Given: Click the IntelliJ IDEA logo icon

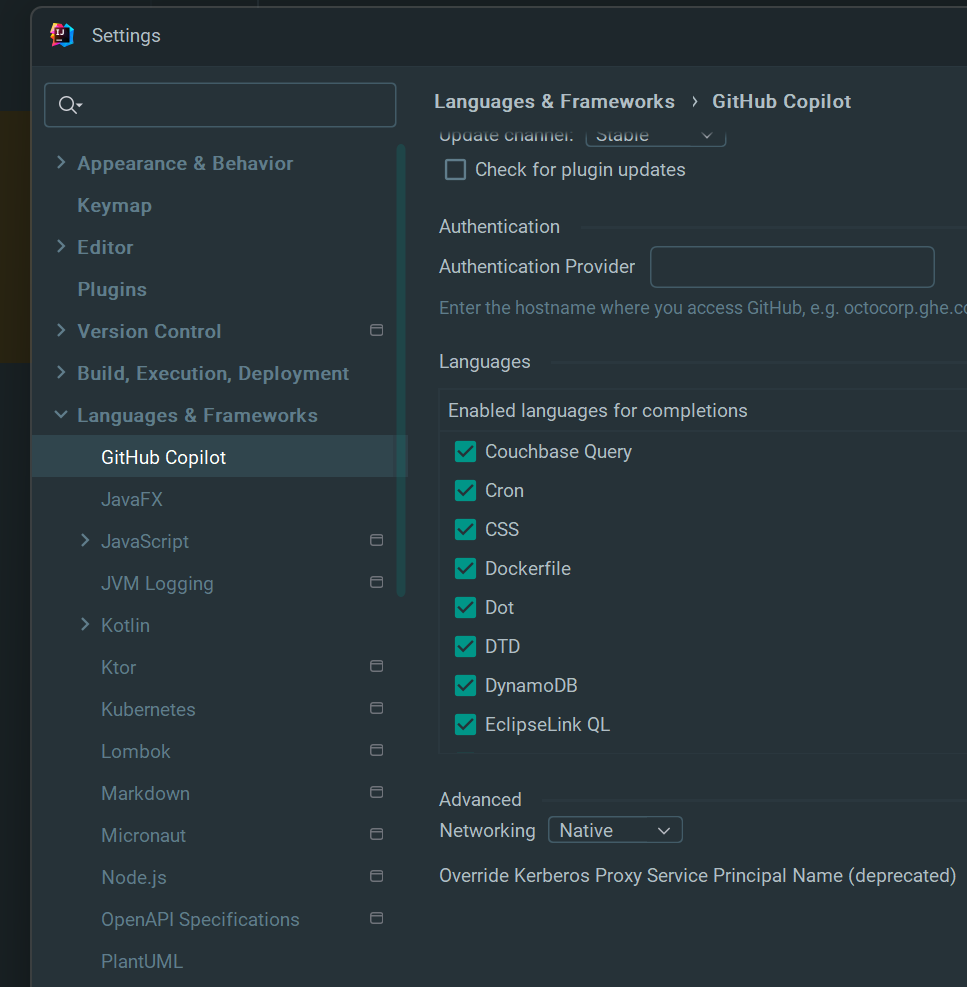Looking at the screenshot, I should tap(62, 35).
